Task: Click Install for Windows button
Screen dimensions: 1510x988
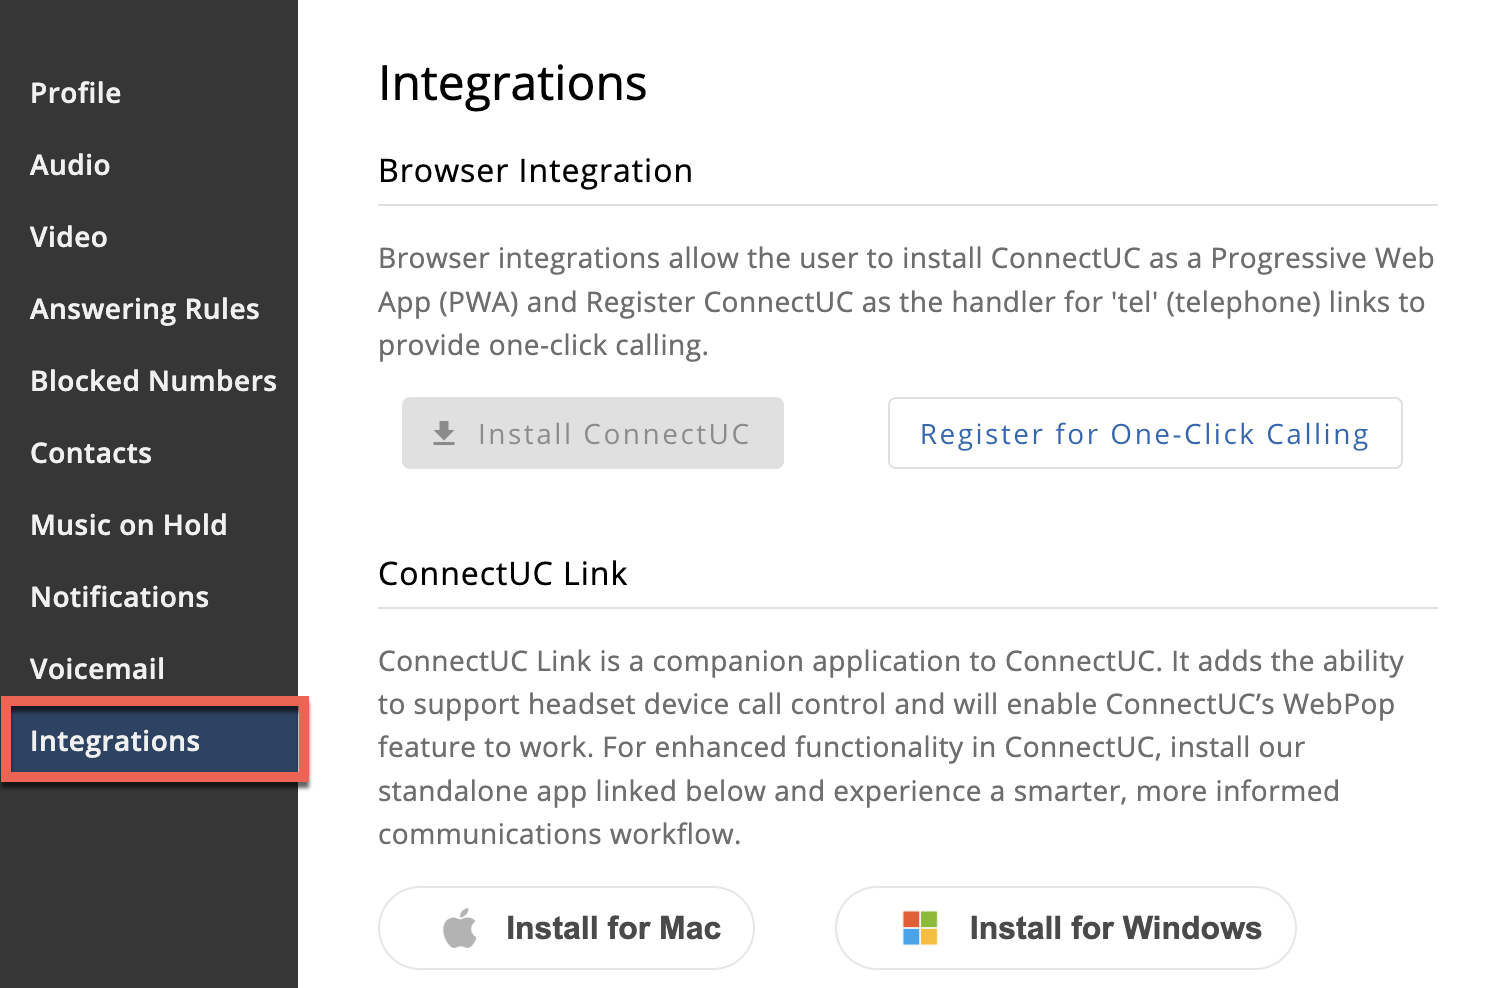Action: 1066,928
